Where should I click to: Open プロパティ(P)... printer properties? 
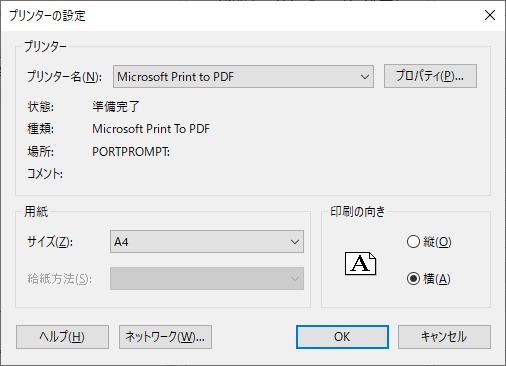tap(430, 76)
